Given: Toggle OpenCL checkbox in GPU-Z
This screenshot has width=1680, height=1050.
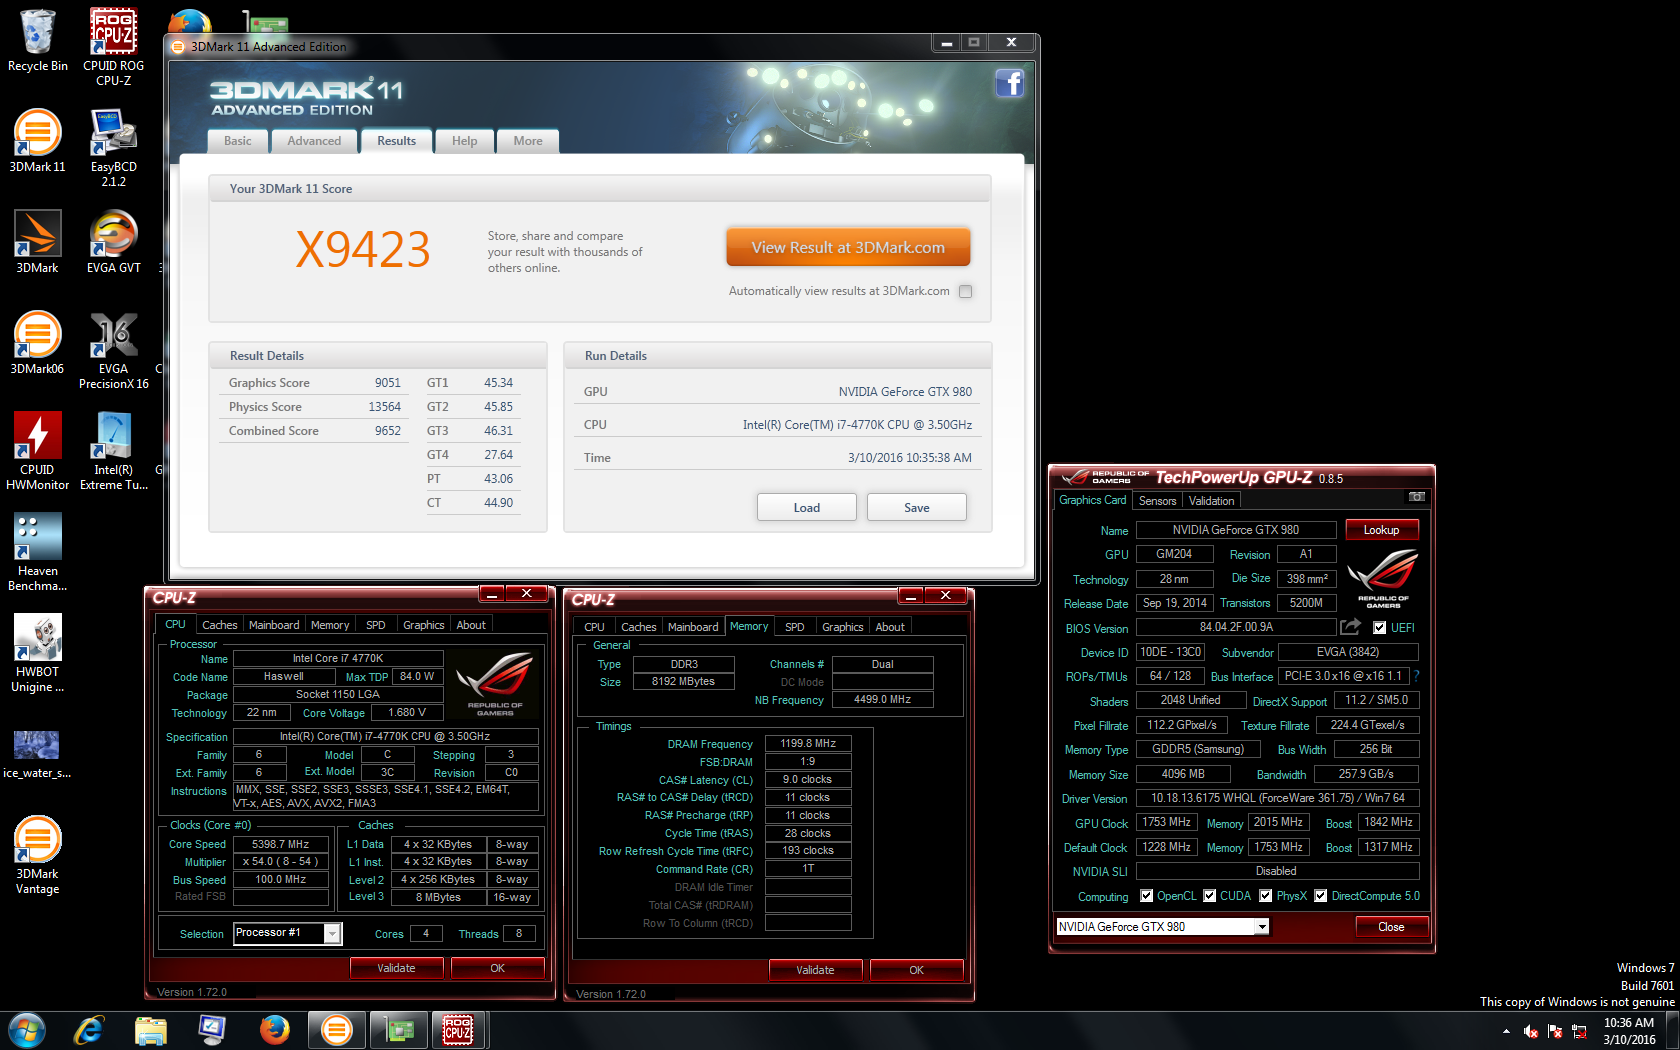Looking at the screenshot, I should coord(1147,896).
